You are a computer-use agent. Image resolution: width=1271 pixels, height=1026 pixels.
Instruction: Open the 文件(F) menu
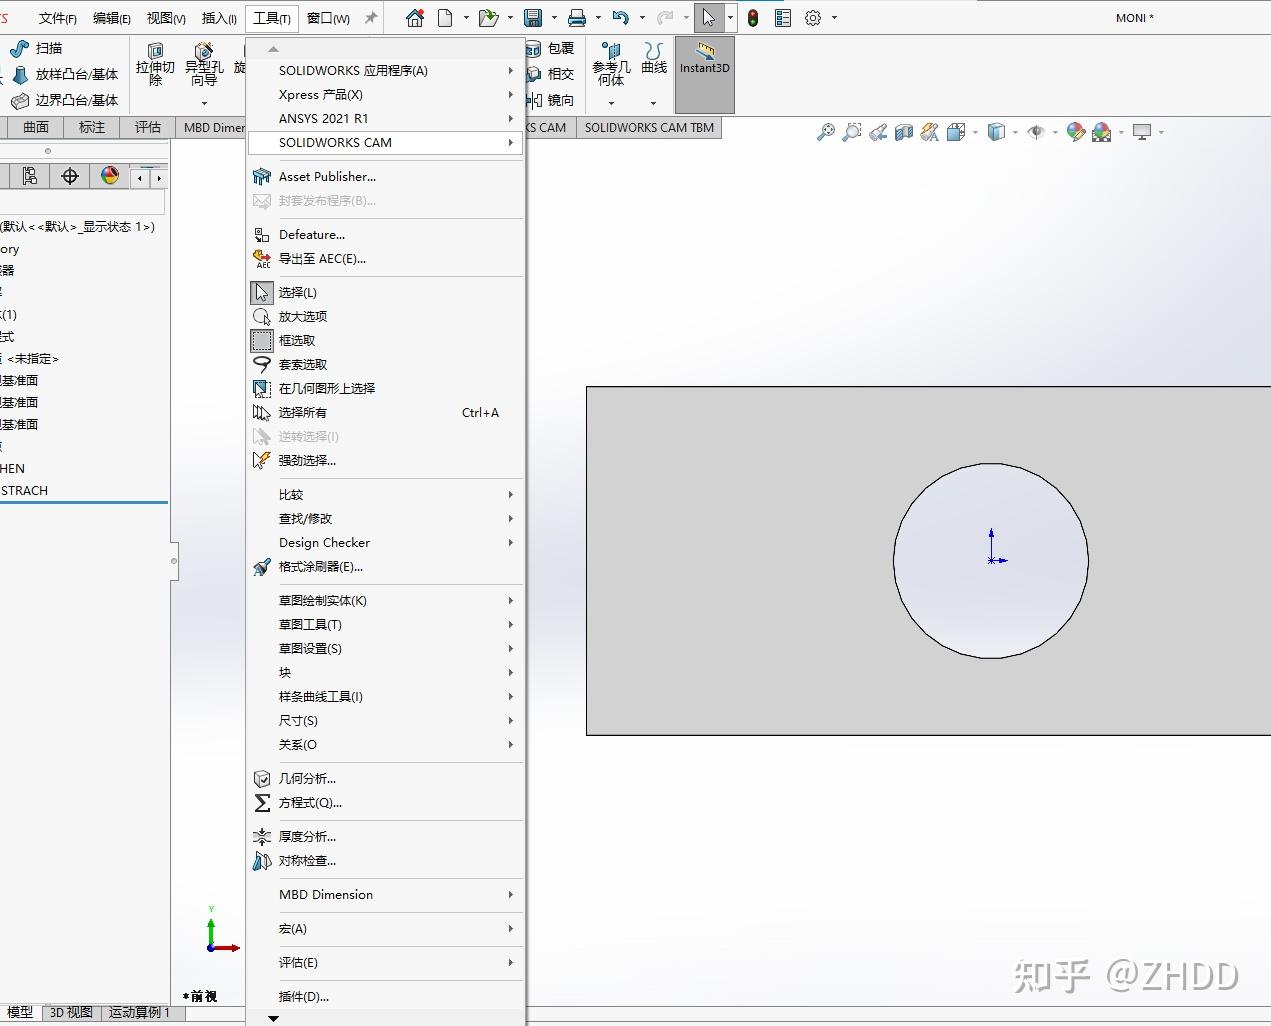58,18
